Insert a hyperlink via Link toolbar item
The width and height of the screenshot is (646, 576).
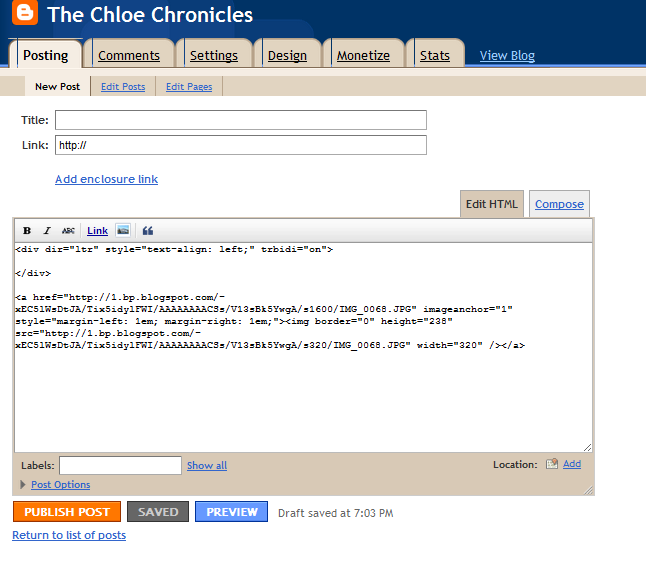point(97,231)
